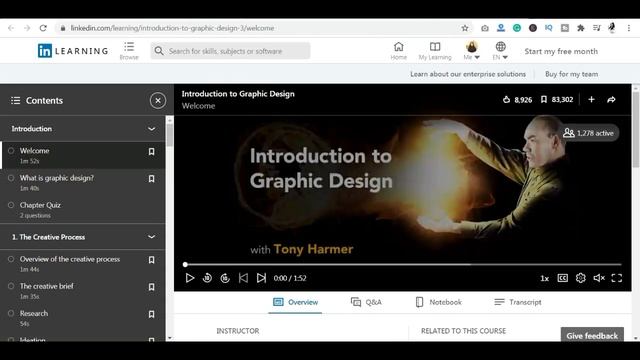Switch to the Transcript tab
The width and height of the screenshot is (640, 360).
(x=518, y=302)
